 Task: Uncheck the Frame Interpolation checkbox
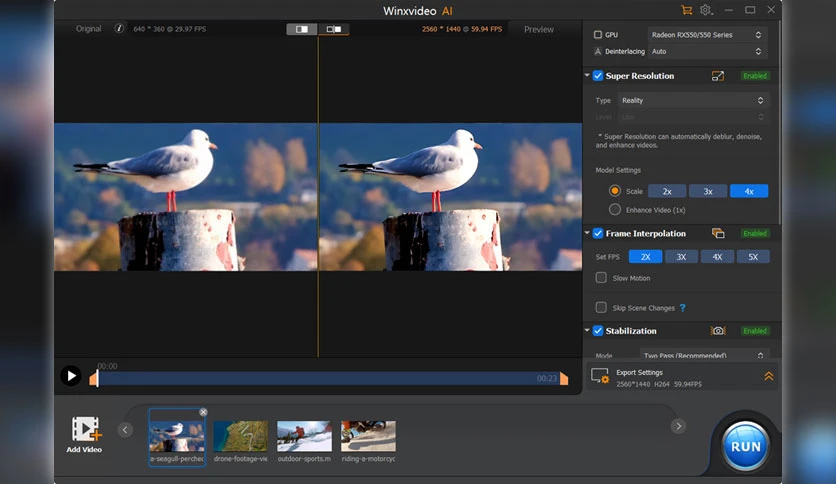click(598, 233)
